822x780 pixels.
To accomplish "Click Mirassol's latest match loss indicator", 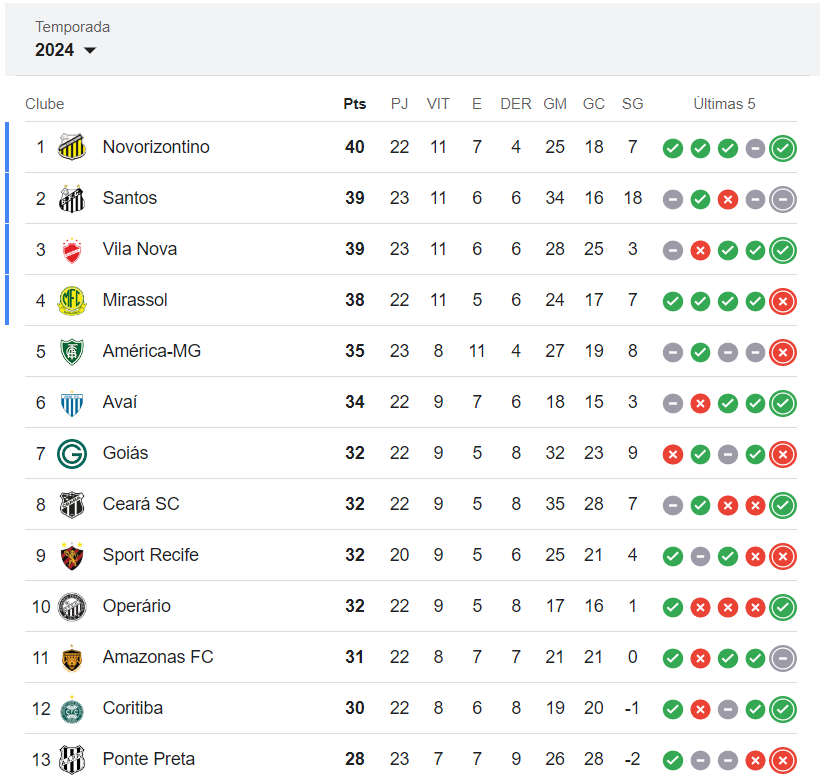I will [783, 301].
